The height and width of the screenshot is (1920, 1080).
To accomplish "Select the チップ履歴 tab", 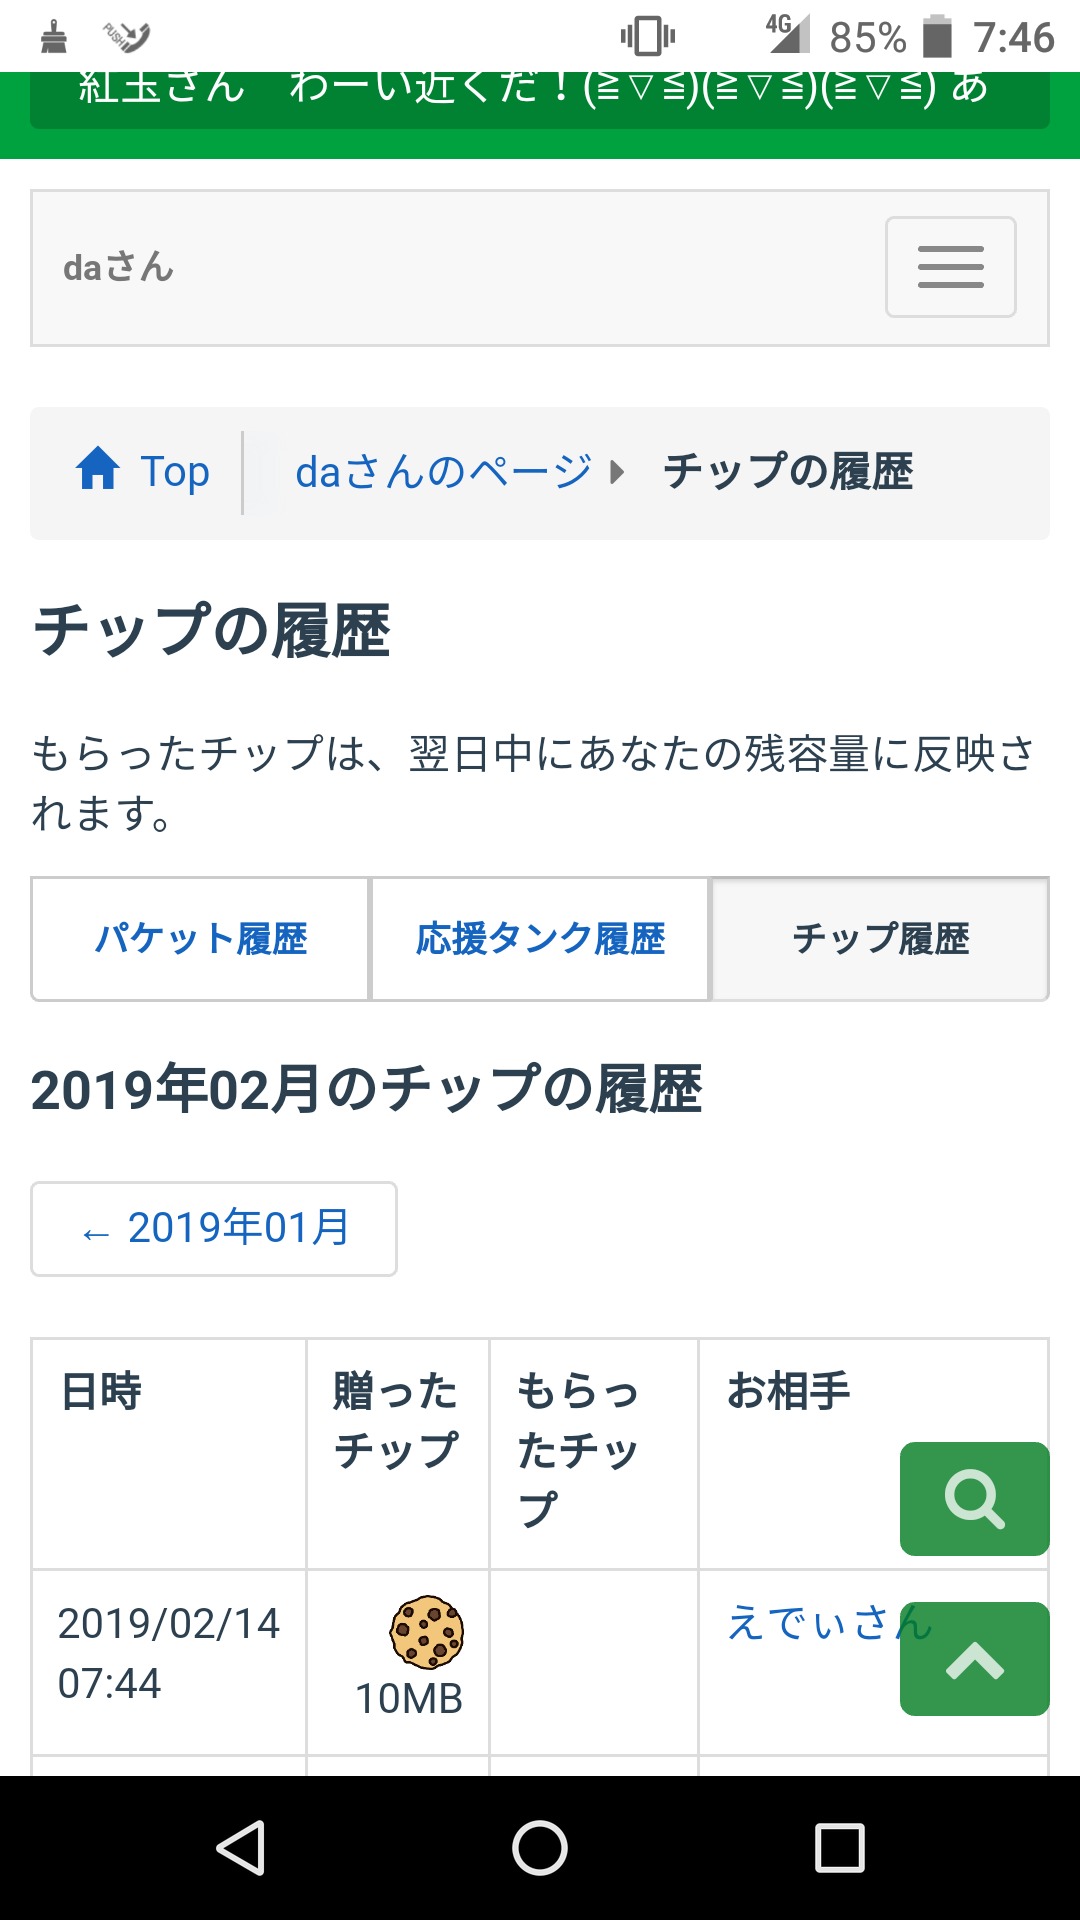I will [x=880, y=939].
